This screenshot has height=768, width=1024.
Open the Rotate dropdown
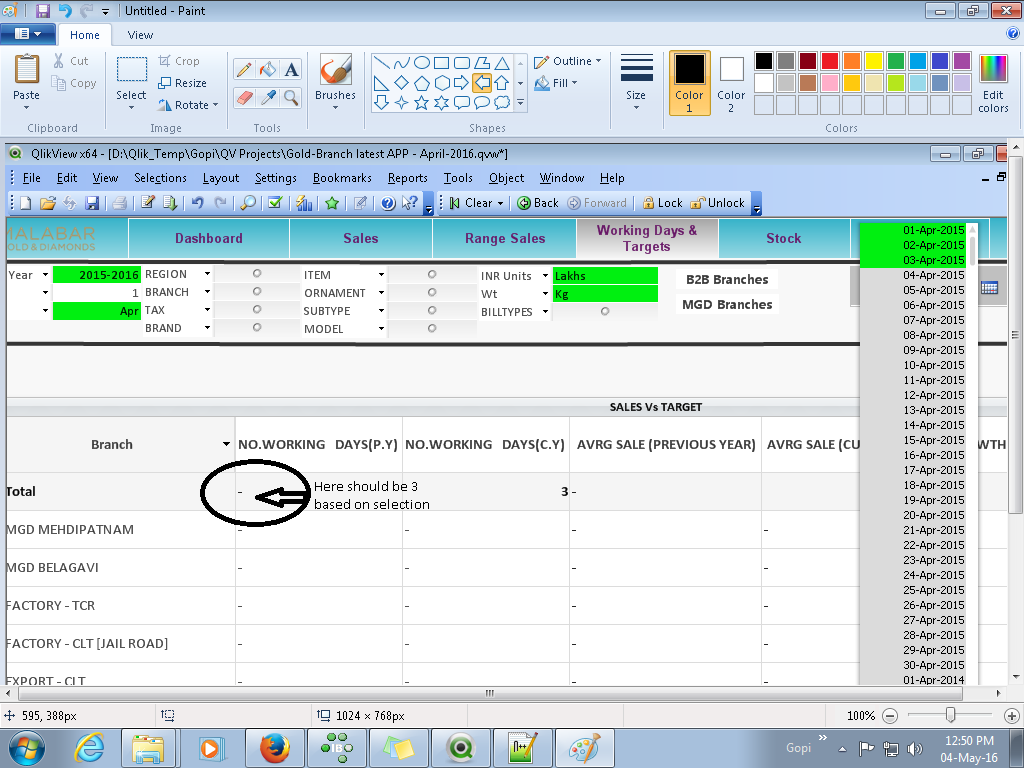point(189,105)
